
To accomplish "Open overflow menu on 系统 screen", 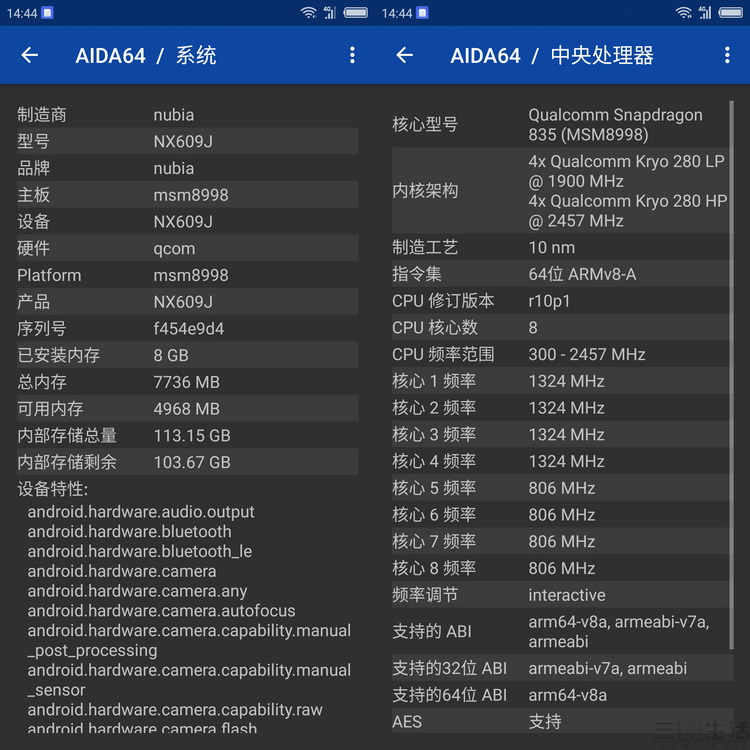I will pos(352,55).
